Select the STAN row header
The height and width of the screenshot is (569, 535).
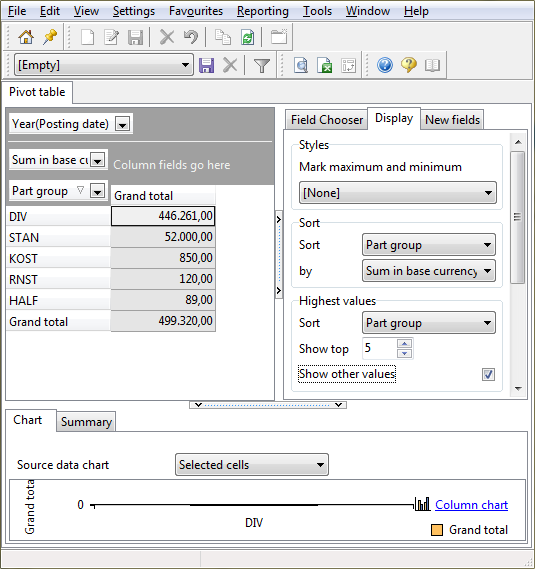(58, 237)
